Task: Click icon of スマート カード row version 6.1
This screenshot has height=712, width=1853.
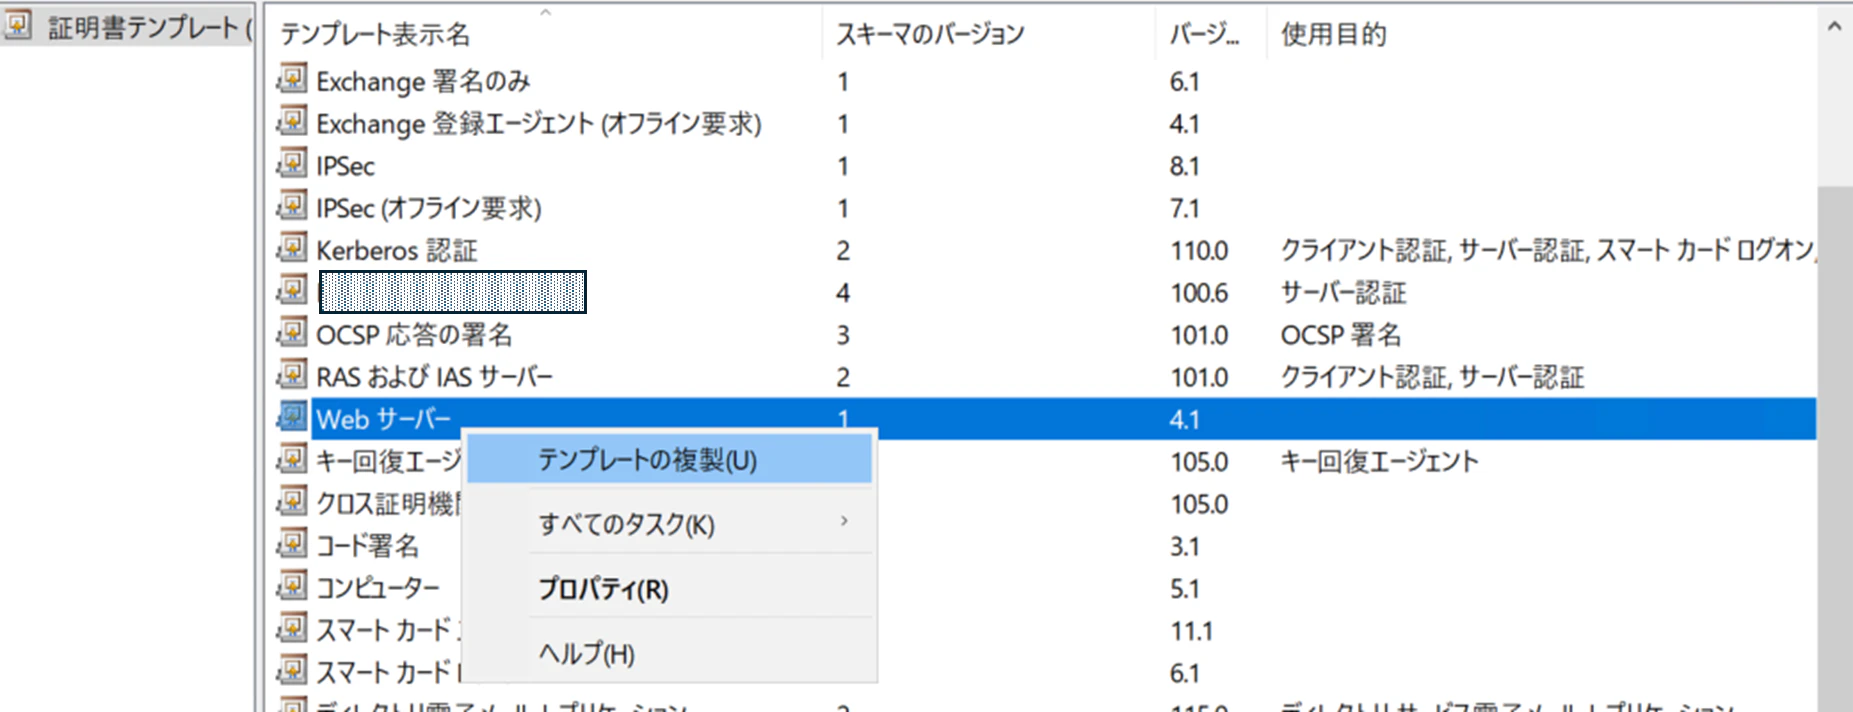Action: point(291,670)
